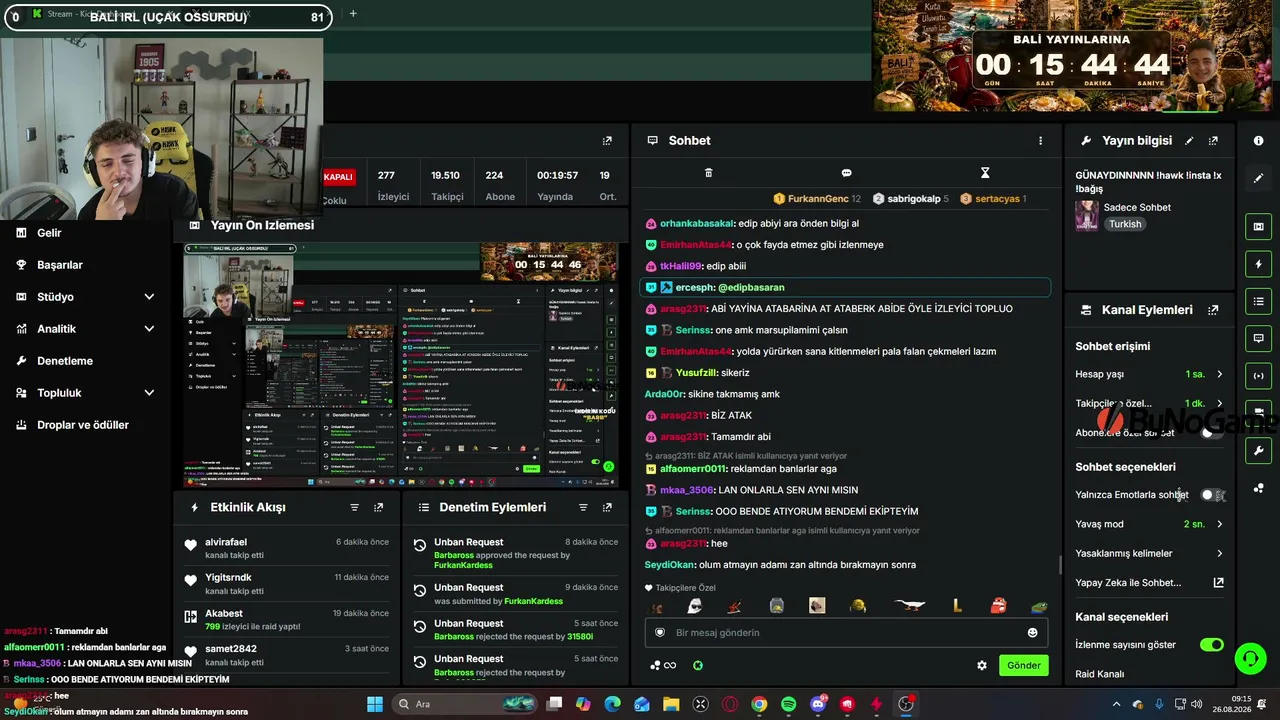Open Yasaklanmış kelimeler chevron
This screenshot has width=1280, height=720.
[x=1219, y=553]
